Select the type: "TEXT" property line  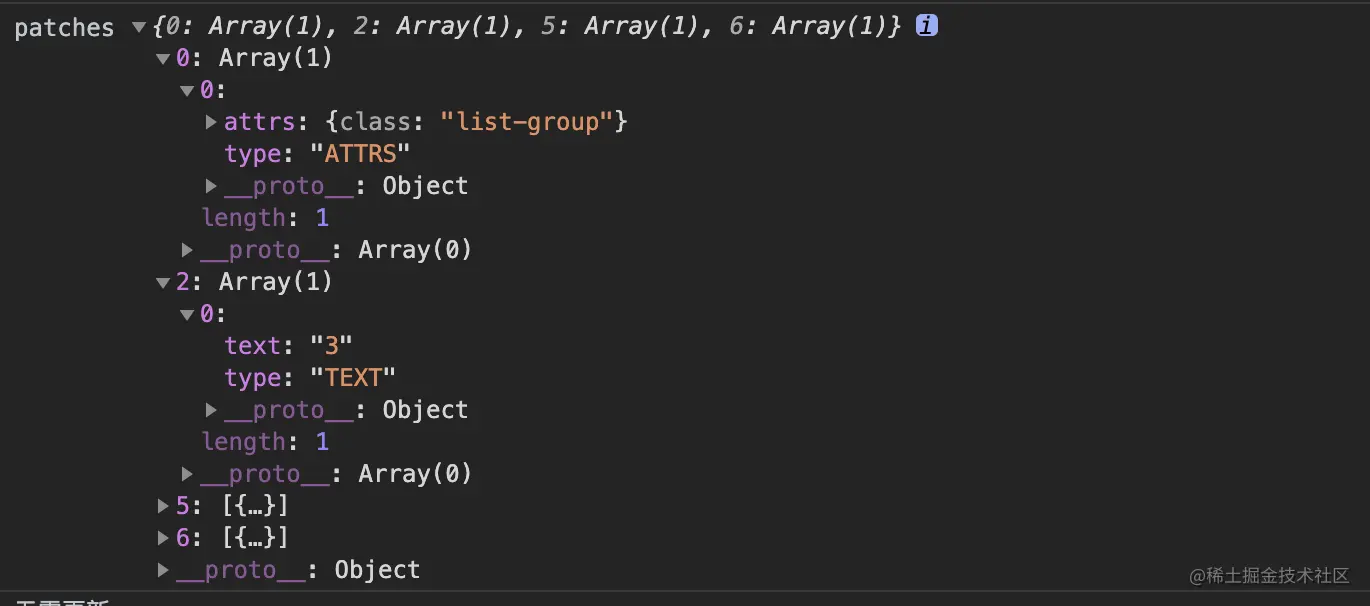tap(311, 378)
